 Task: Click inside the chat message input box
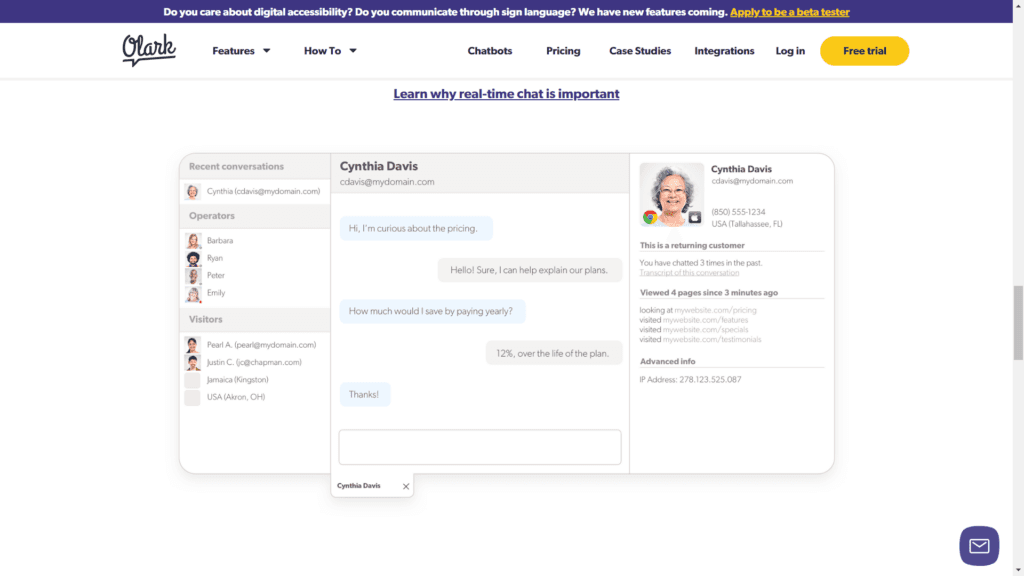coord(480,446)
